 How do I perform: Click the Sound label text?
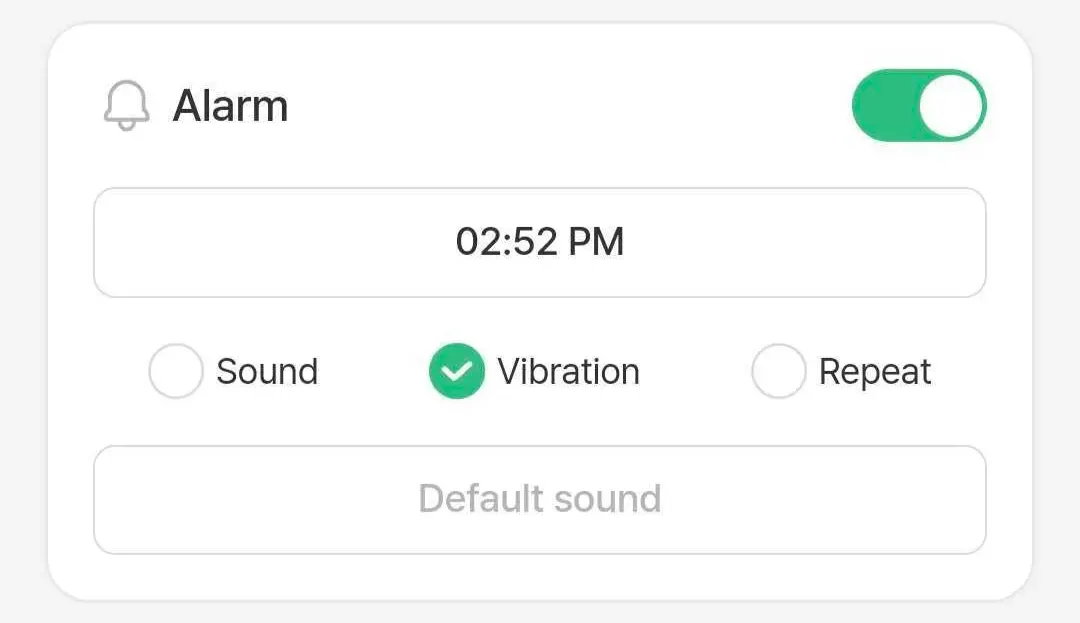[x=267, y=372]
